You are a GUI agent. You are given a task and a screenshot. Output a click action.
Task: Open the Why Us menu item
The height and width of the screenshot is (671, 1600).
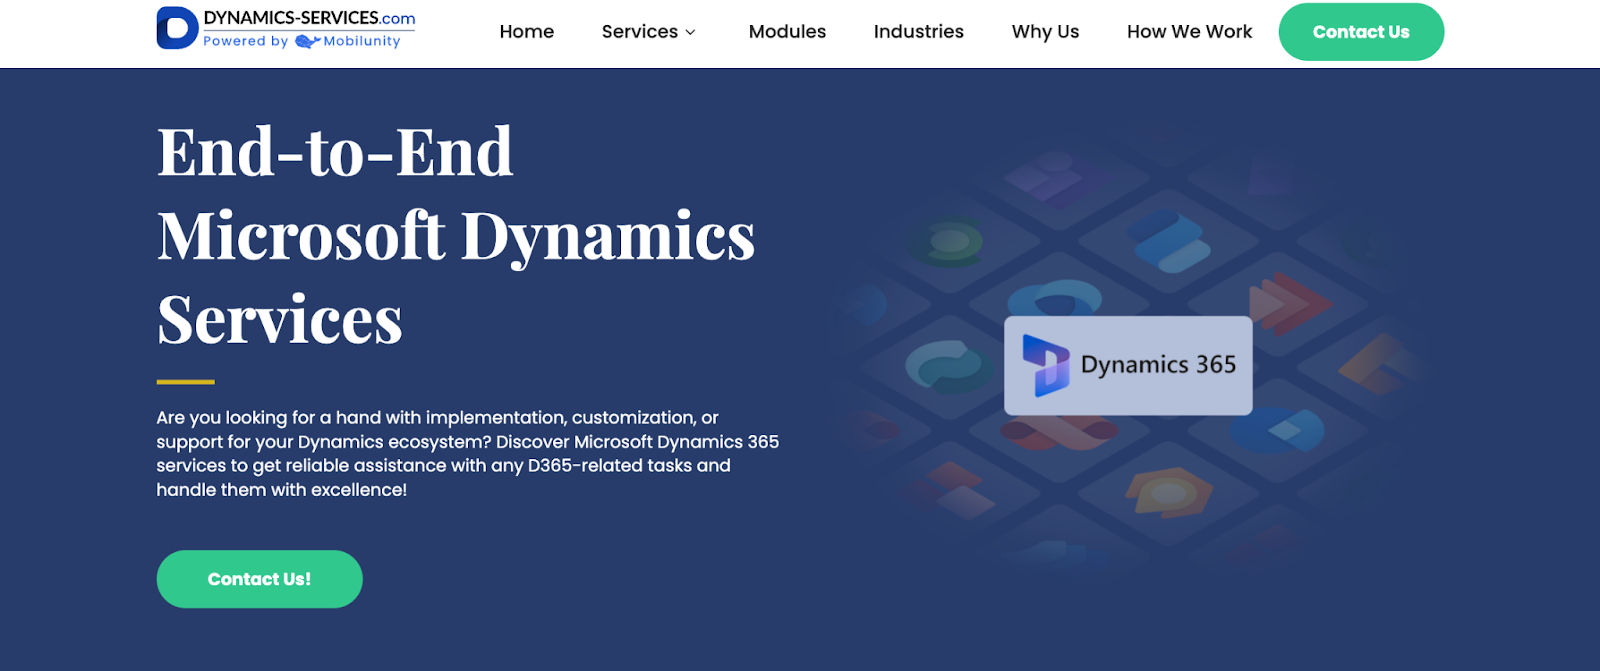pyautogui.click(x=1045, y=32)
